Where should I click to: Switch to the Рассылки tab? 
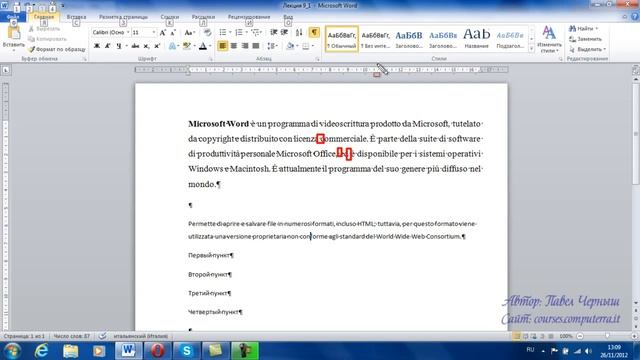tap(203, 17)
